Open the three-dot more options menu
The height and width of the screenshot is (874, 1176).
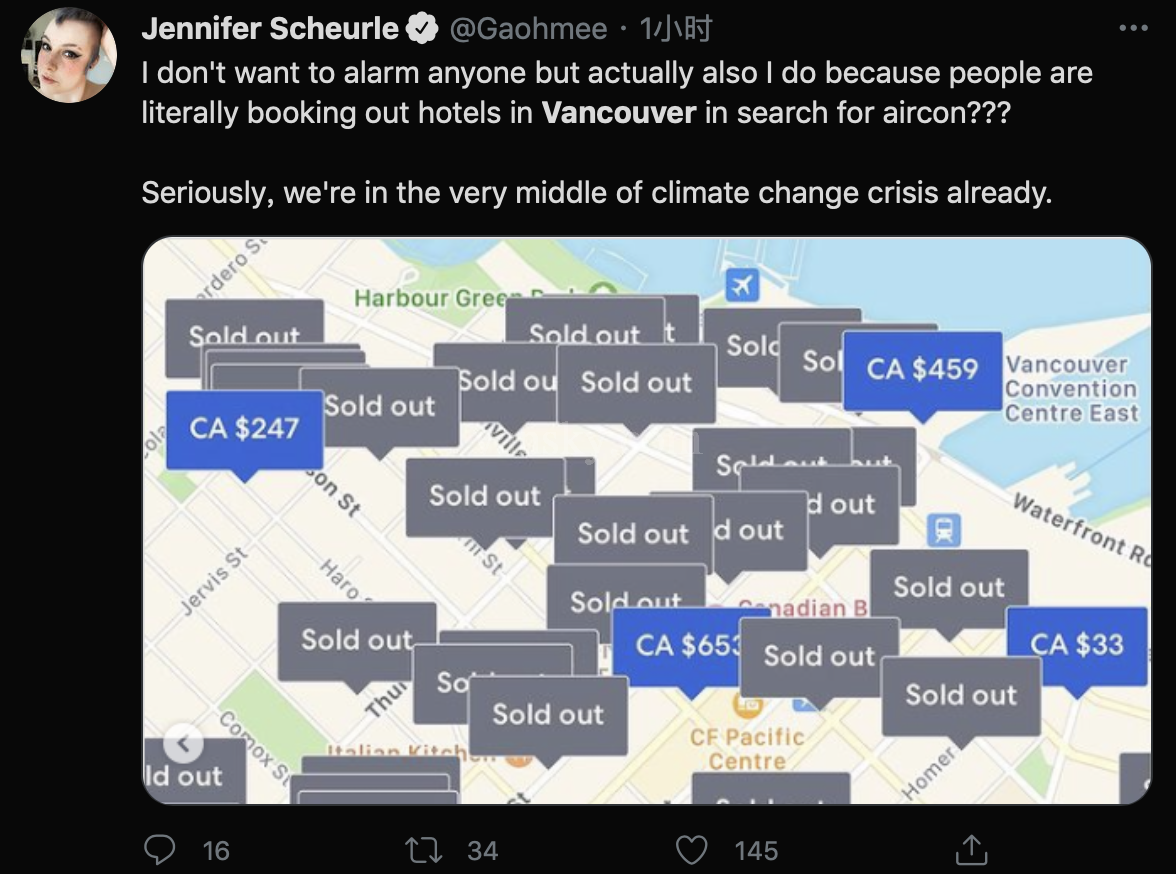pos(1133,29)
